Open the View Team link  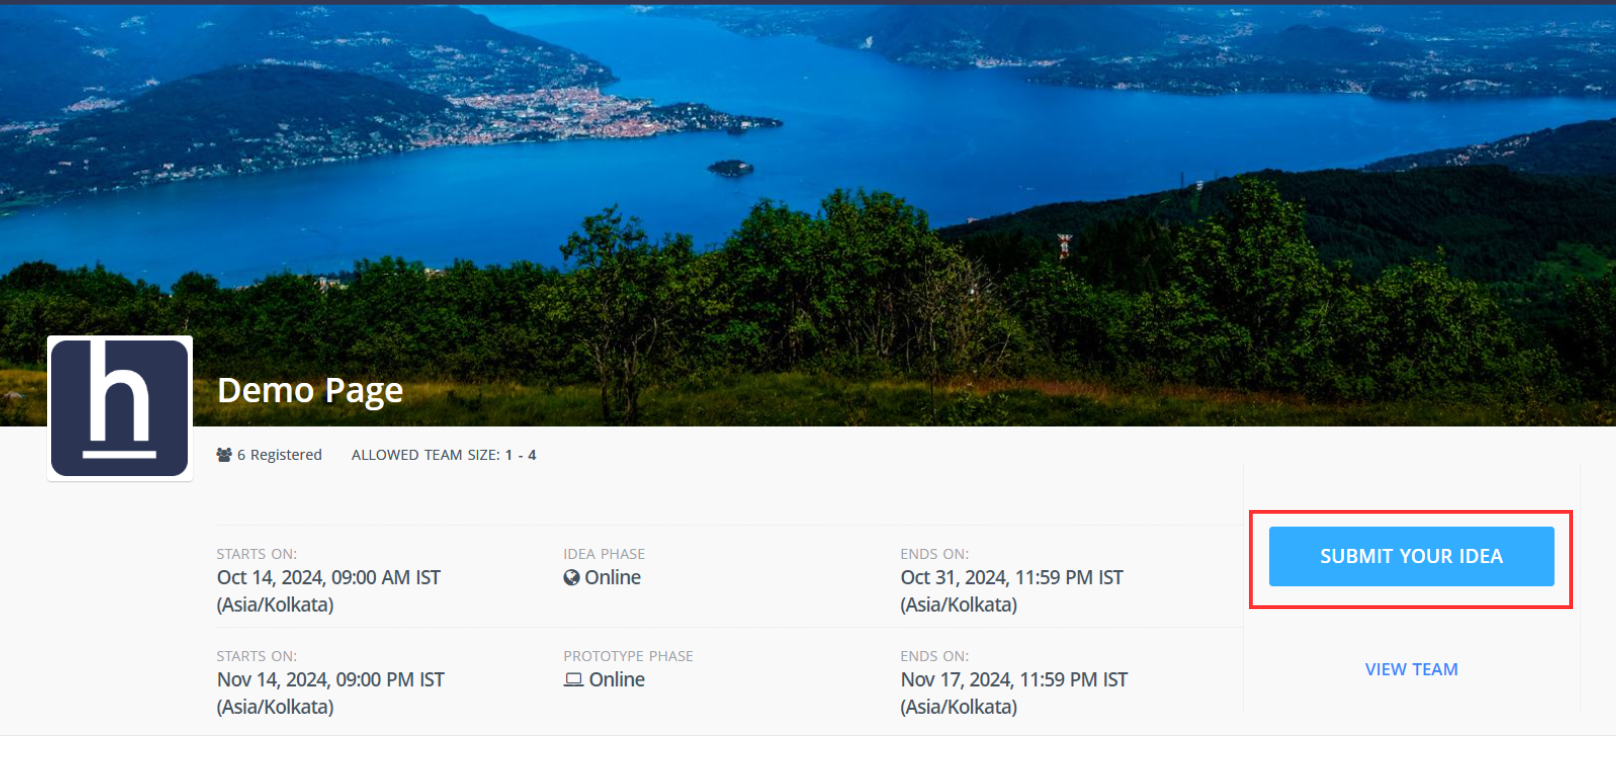[x=1411, y=670]
